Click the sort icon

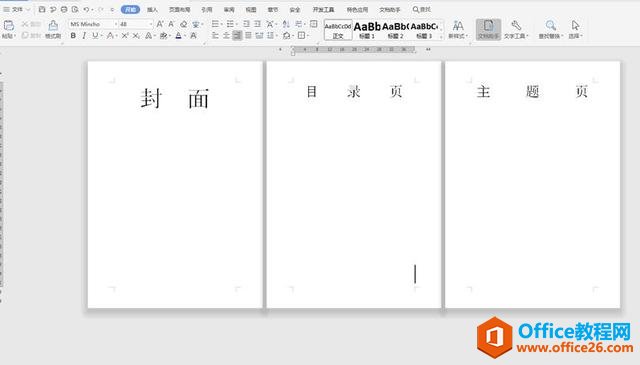[x=286, y=24]
